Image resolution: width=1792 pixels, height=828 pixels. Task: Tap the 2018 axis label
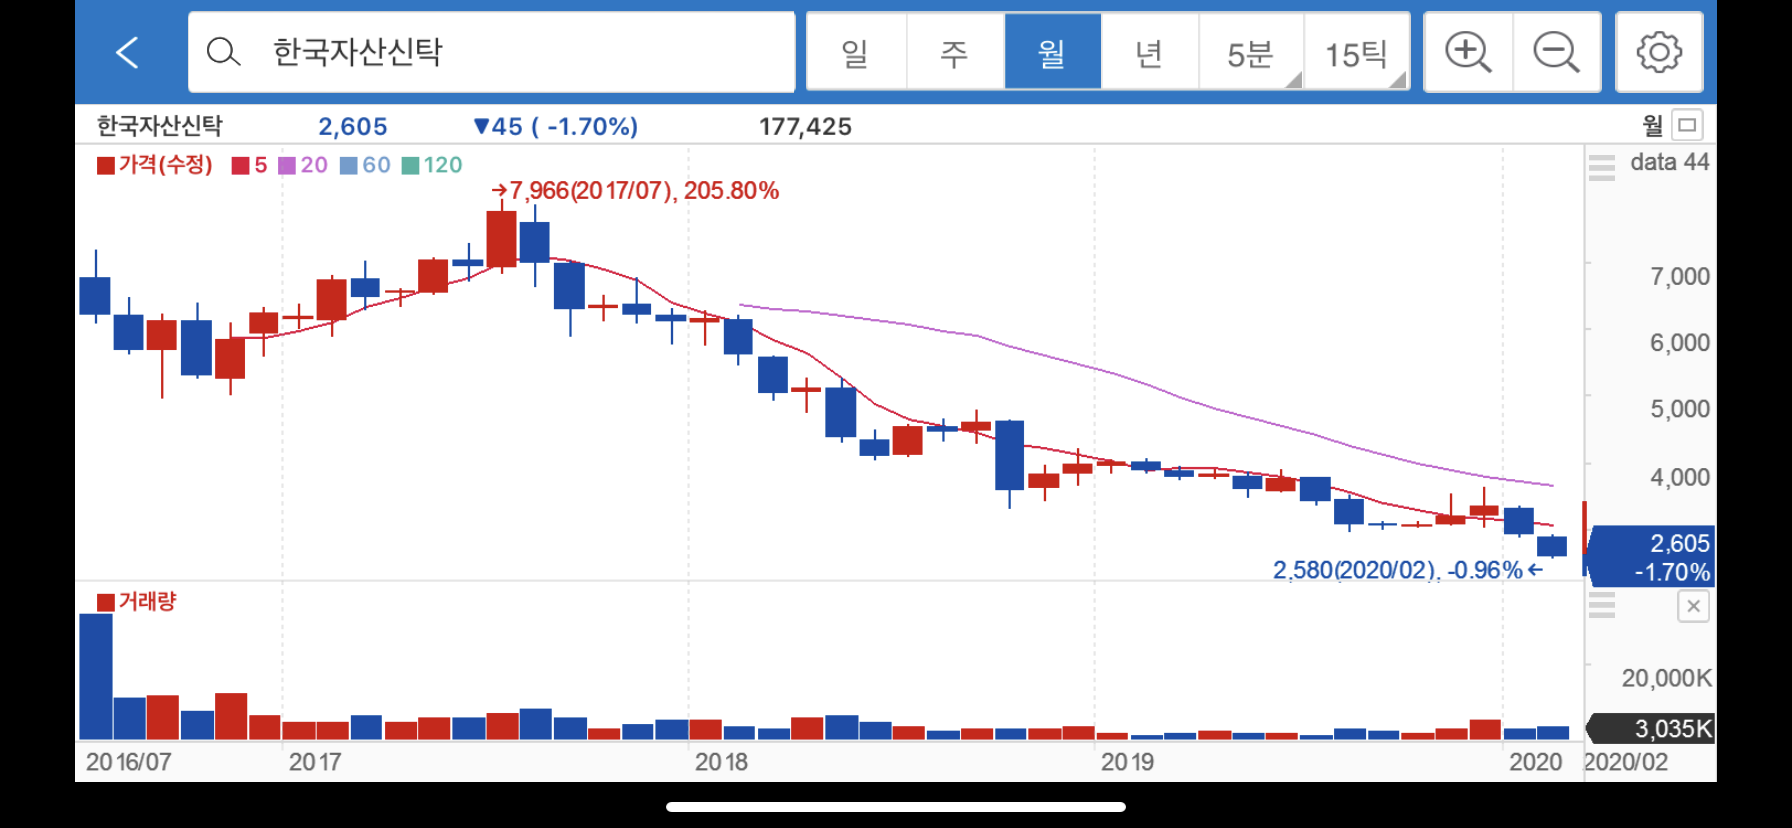pos(721,762)
